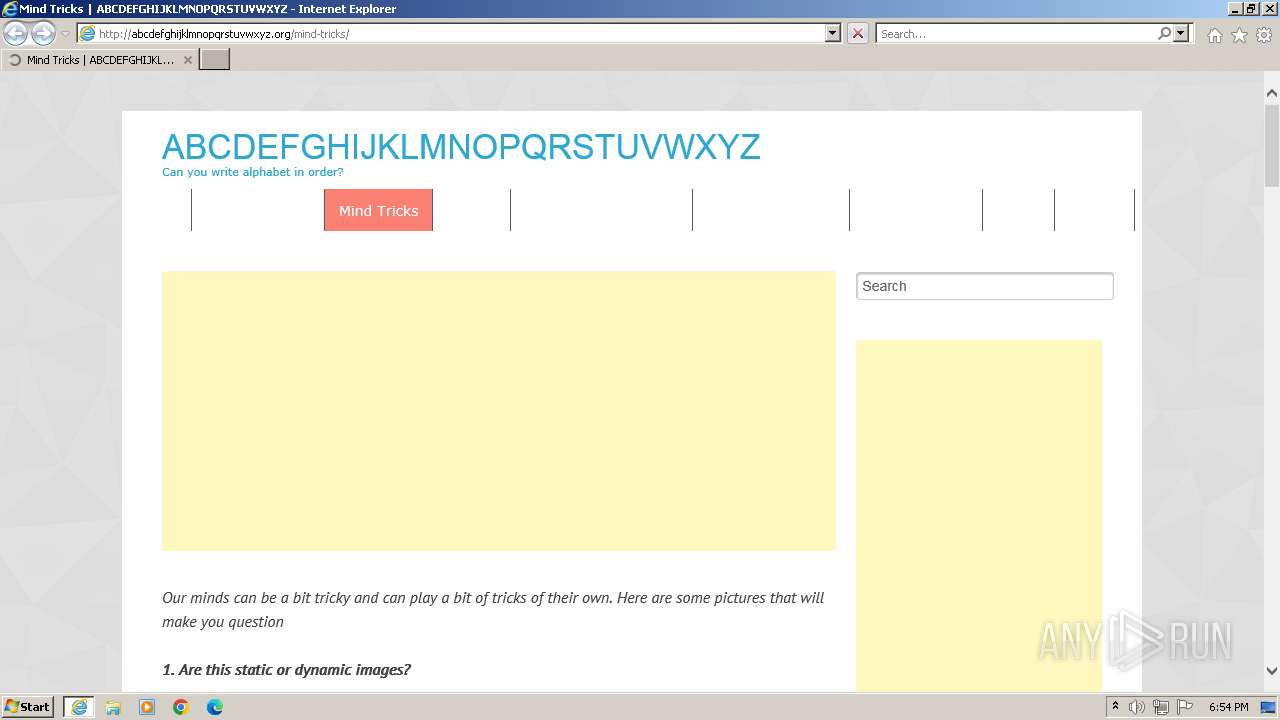Launch Microsoft Edge from the taskbar

point(215,707)
